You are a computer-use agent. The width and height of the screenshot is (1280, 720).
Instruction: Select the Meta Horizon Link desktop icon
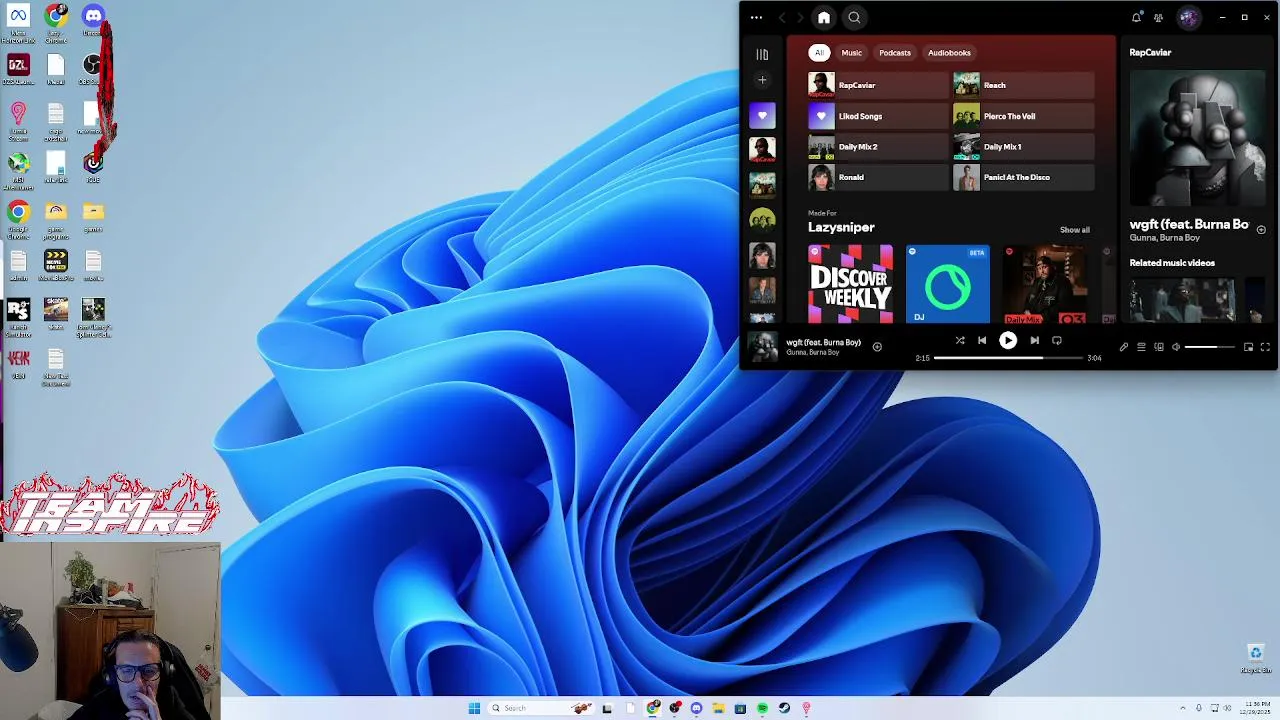18,22
